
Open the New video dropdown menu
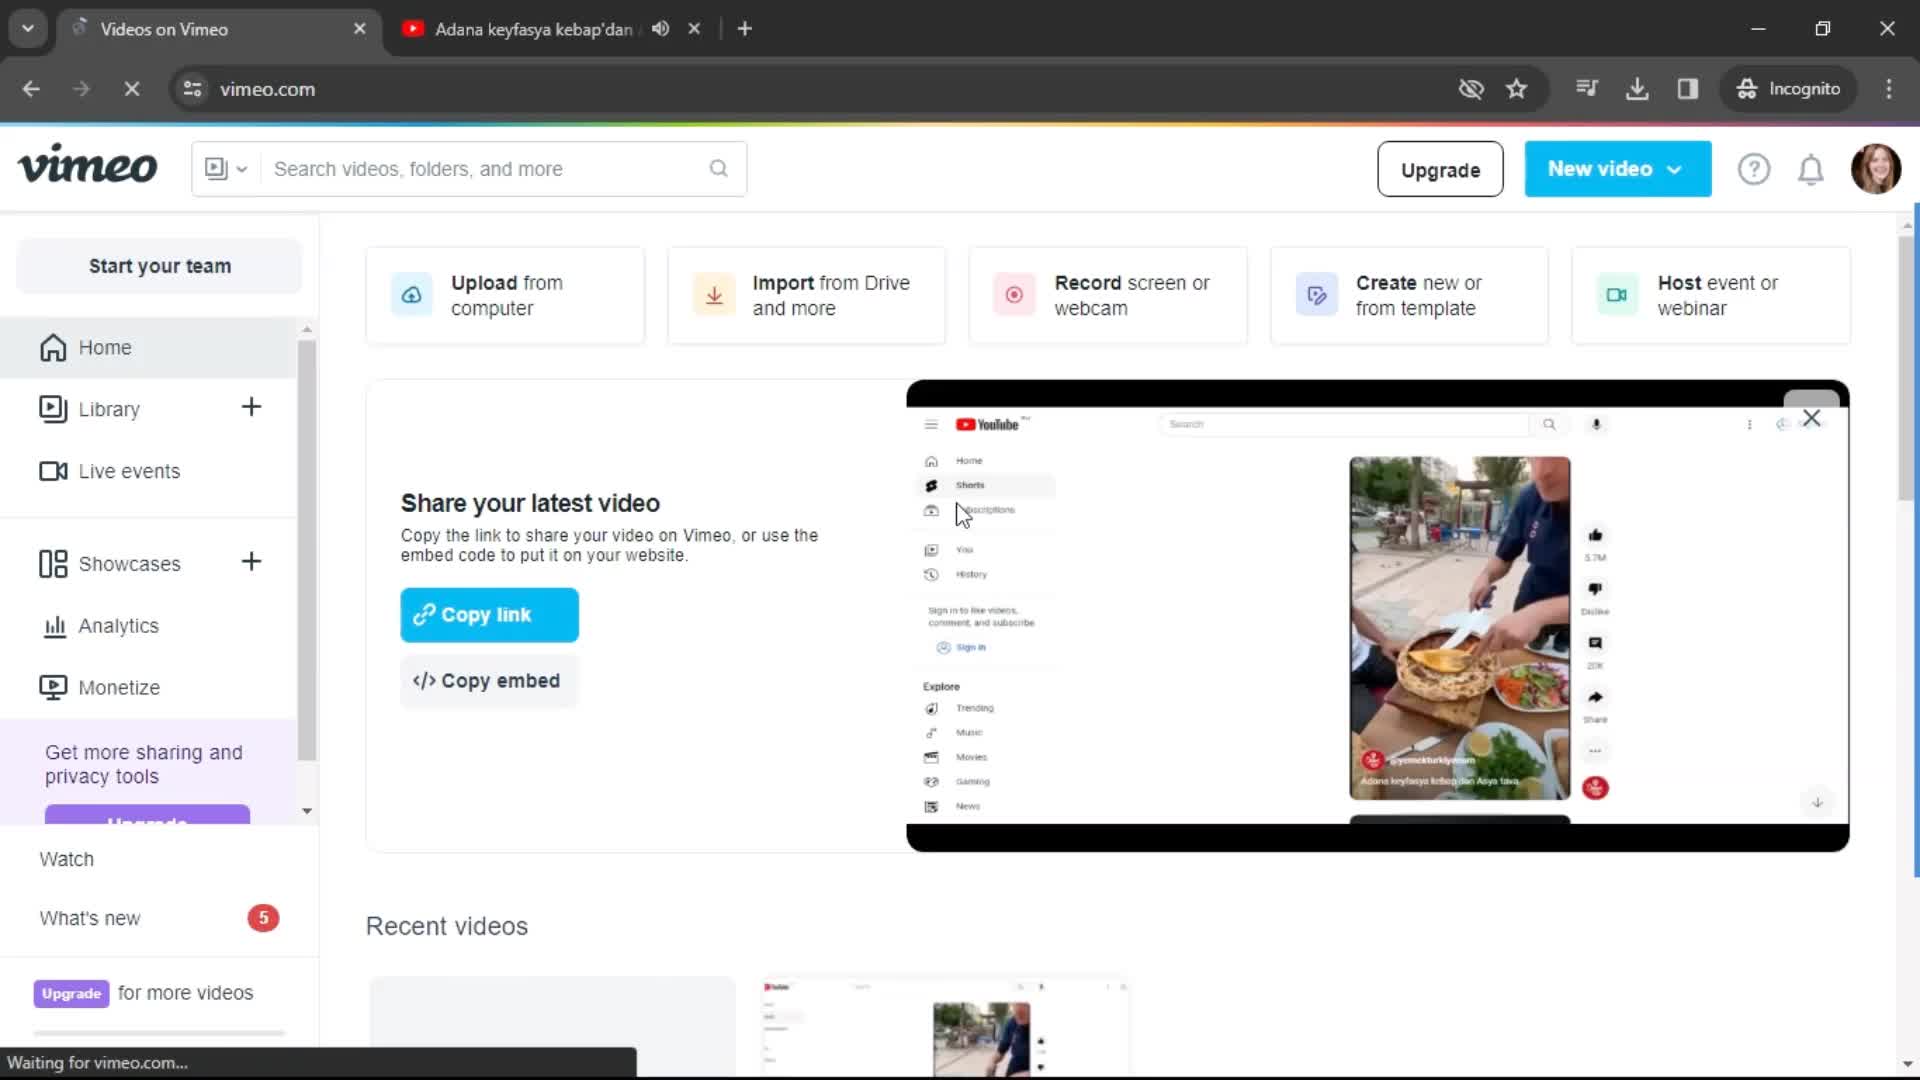(1617, 169)
